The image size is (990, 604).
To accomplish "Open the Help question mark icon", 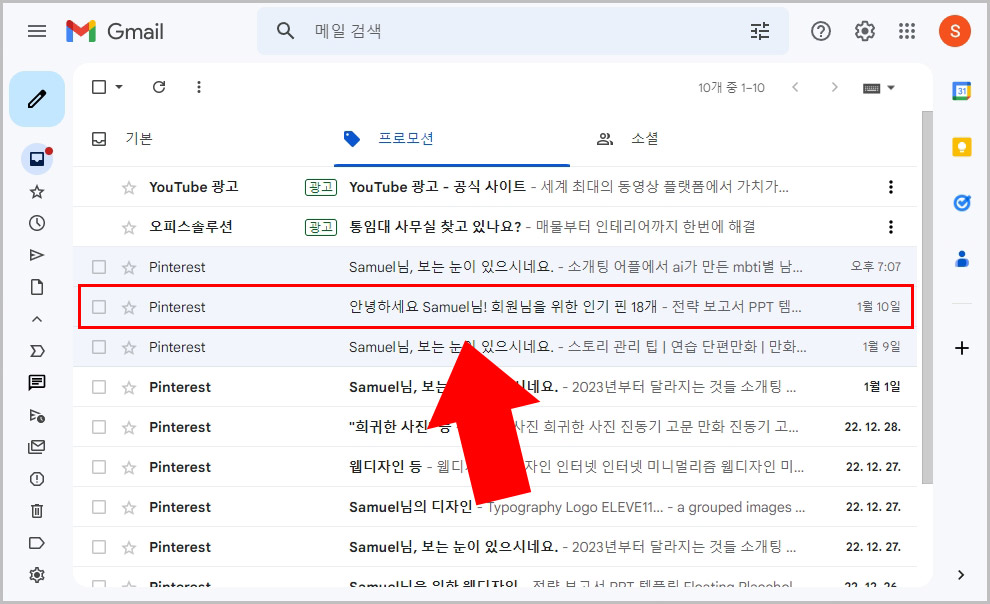I will click(820, 31).
